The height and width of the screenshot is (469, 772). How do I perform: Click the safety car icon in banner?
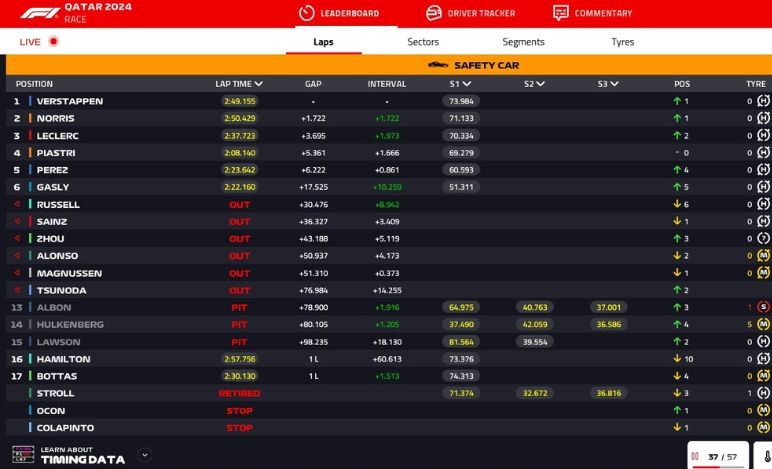(437, 65)
